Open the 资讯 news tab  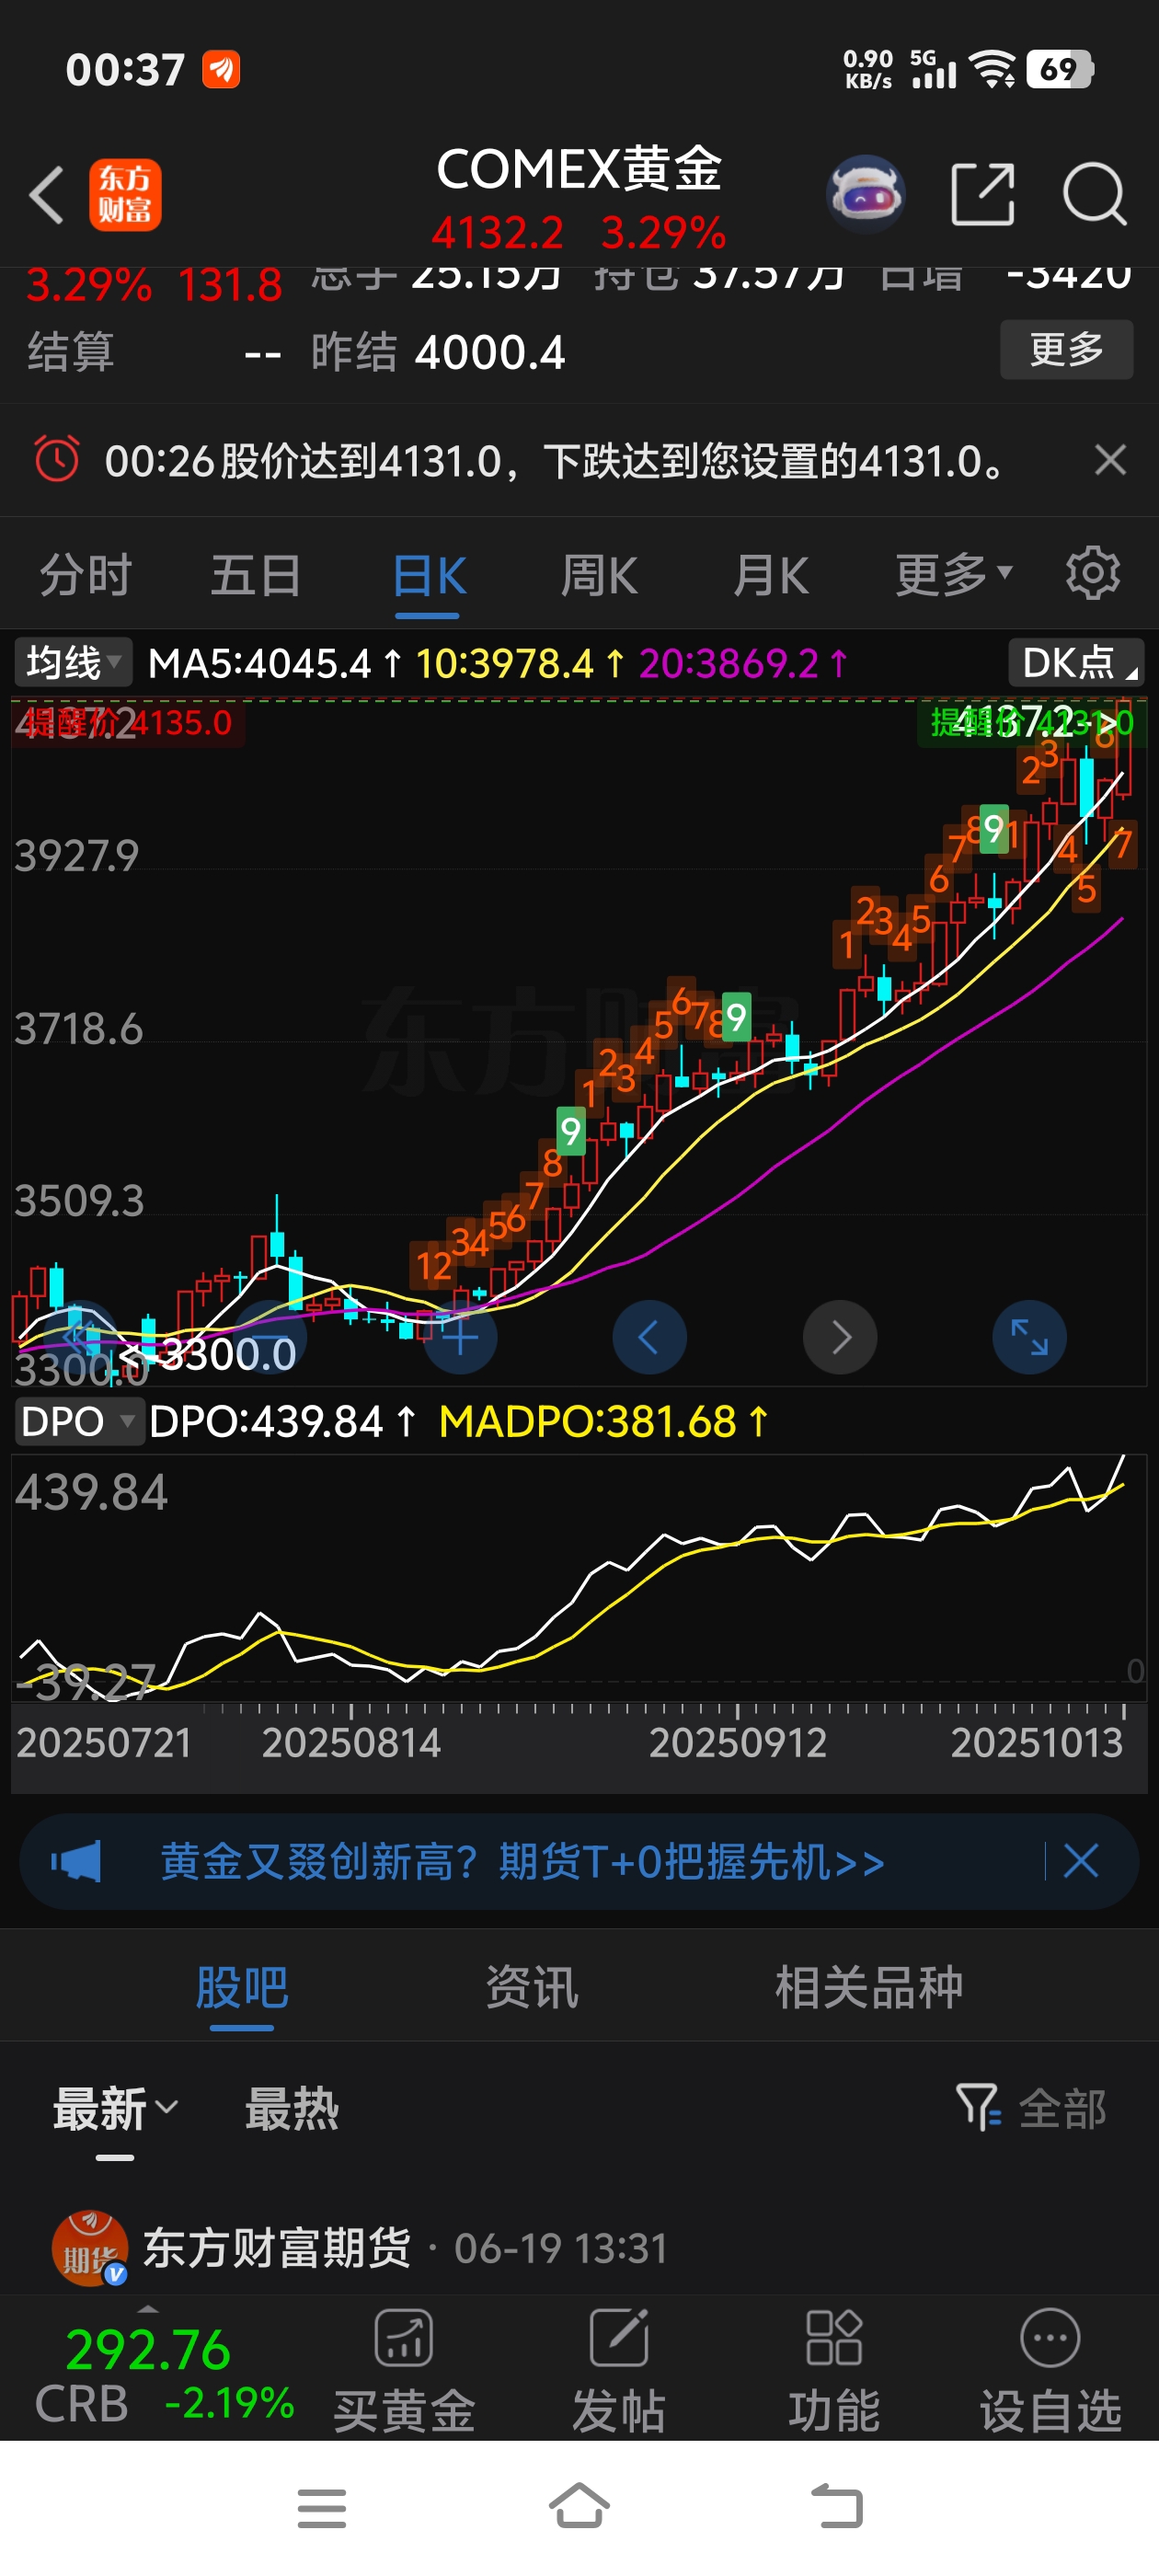(x=531, y=1986)
